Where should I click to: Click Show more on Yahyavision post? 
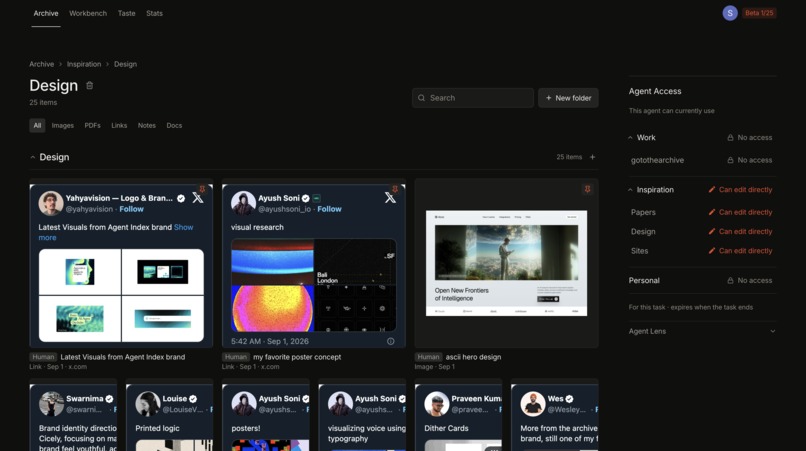pos(184,227)
